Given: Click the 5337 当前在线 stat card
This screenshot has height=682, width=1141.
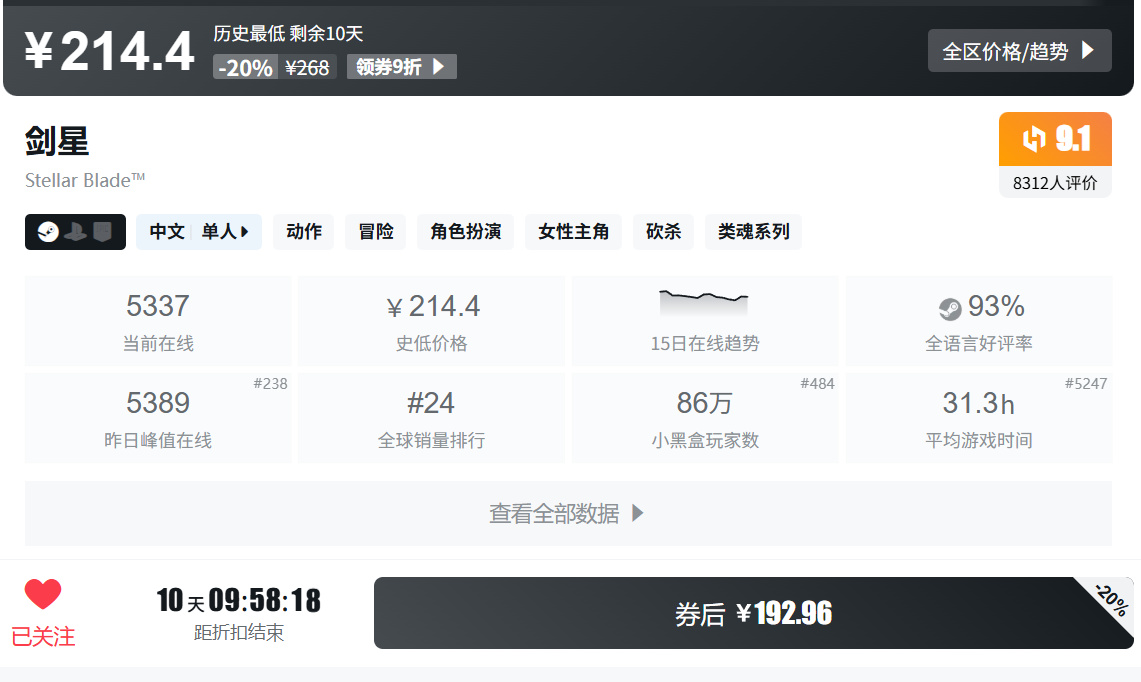Looking at the screenshot, I should [x=158, y=321].
